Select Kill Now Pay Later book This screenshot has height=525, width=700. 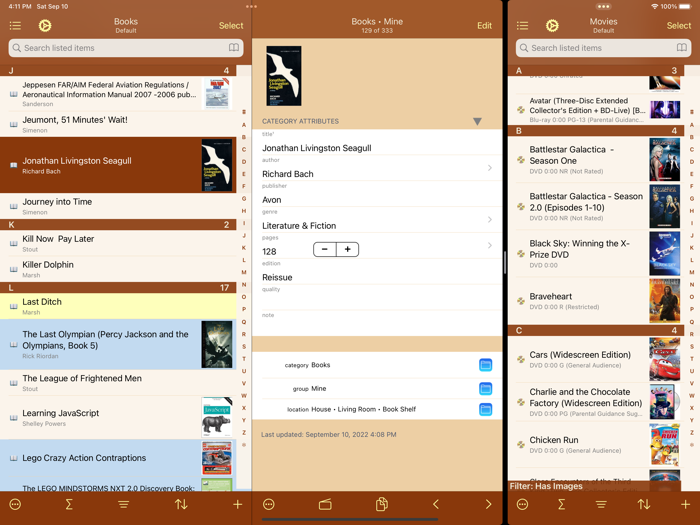point(118,243)
